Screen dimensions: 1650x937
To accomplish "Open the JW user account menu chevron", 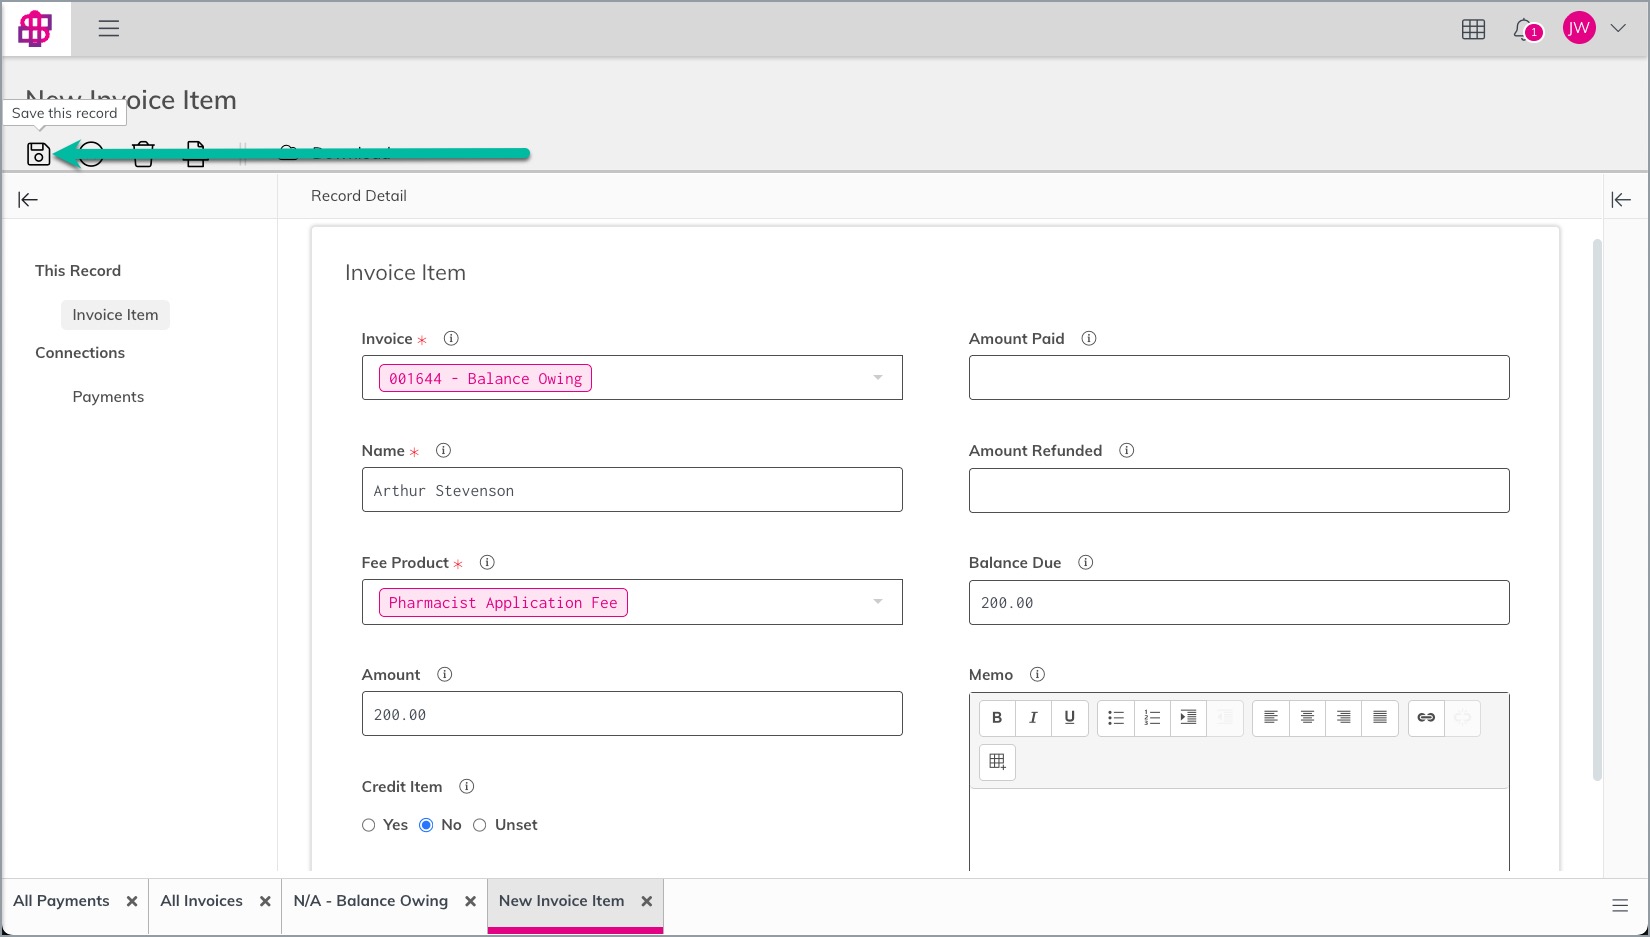I will tap(1617, 29).
